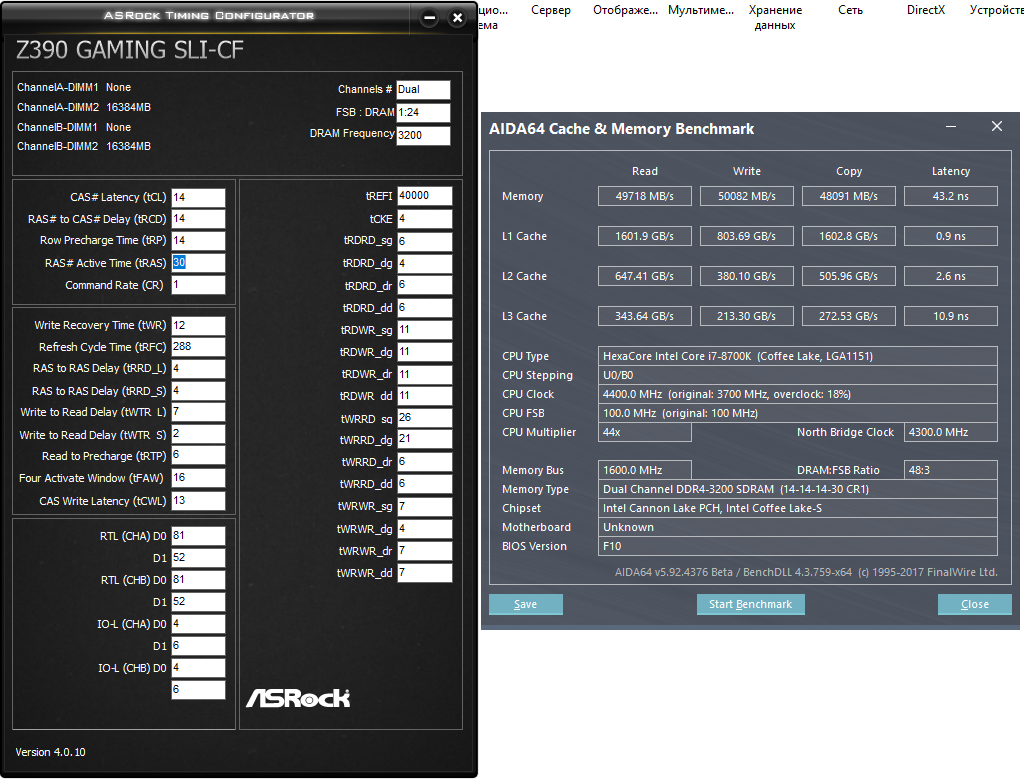This screenshot has width=1024, height=784.
Task: Open the Отображе... menu item
Action: (x=625, y=10)
